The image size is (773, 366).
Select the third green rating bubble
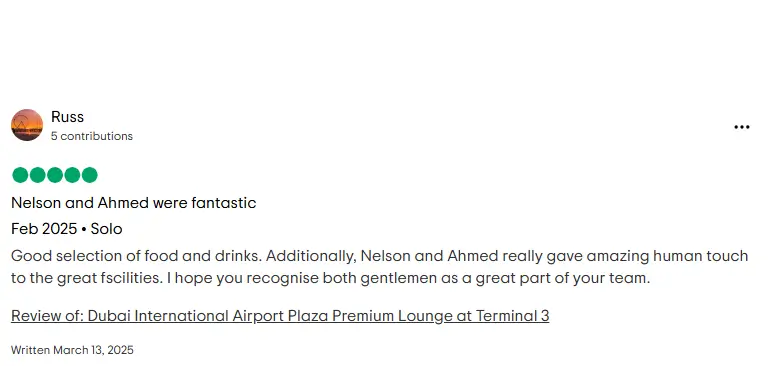point(55,175)
